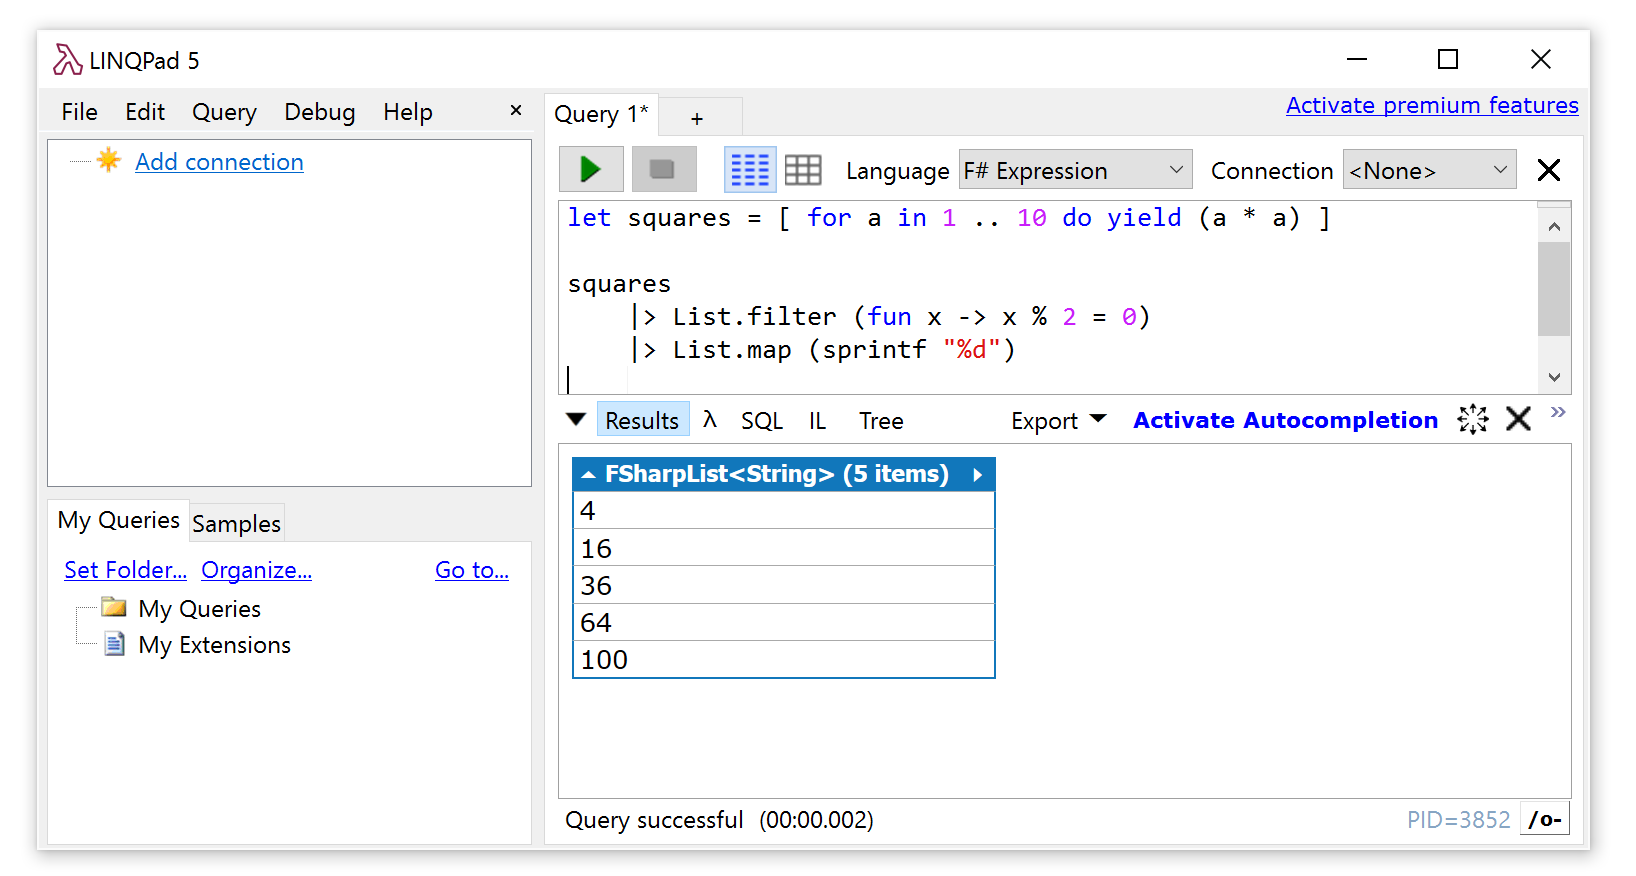Select the My Queries tab

(x=118, y=520)
